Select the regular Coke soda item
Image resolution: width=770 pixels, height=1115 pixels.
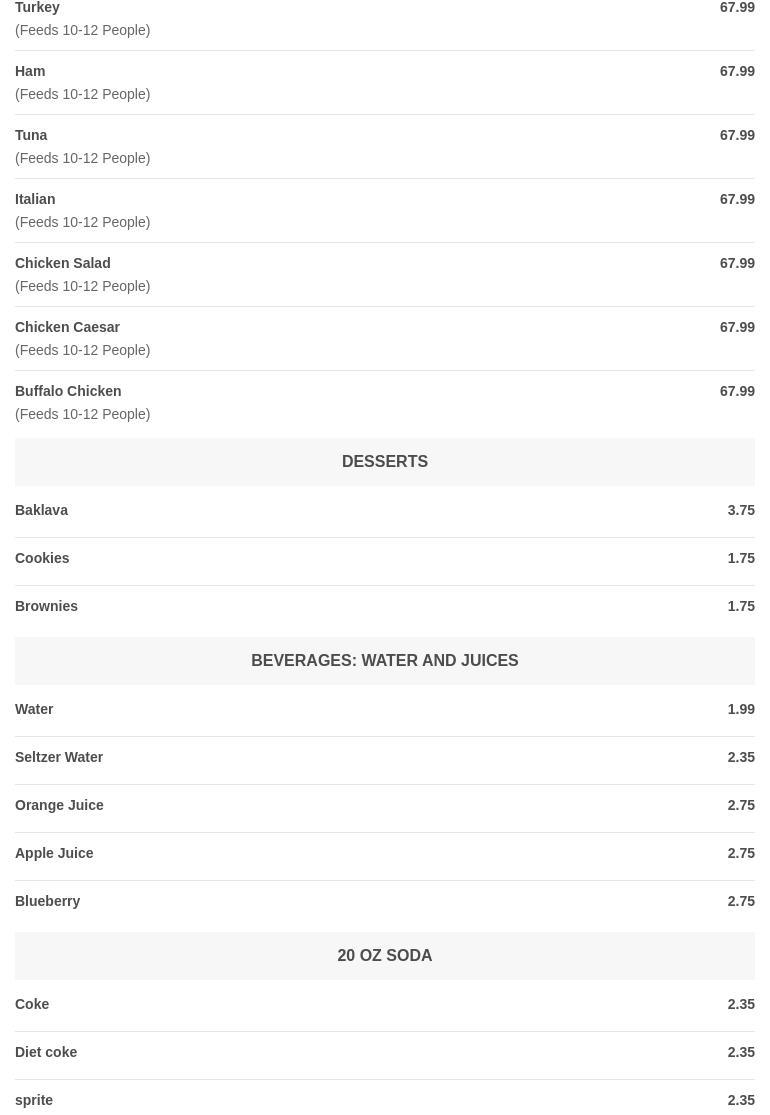(32, 1004)
